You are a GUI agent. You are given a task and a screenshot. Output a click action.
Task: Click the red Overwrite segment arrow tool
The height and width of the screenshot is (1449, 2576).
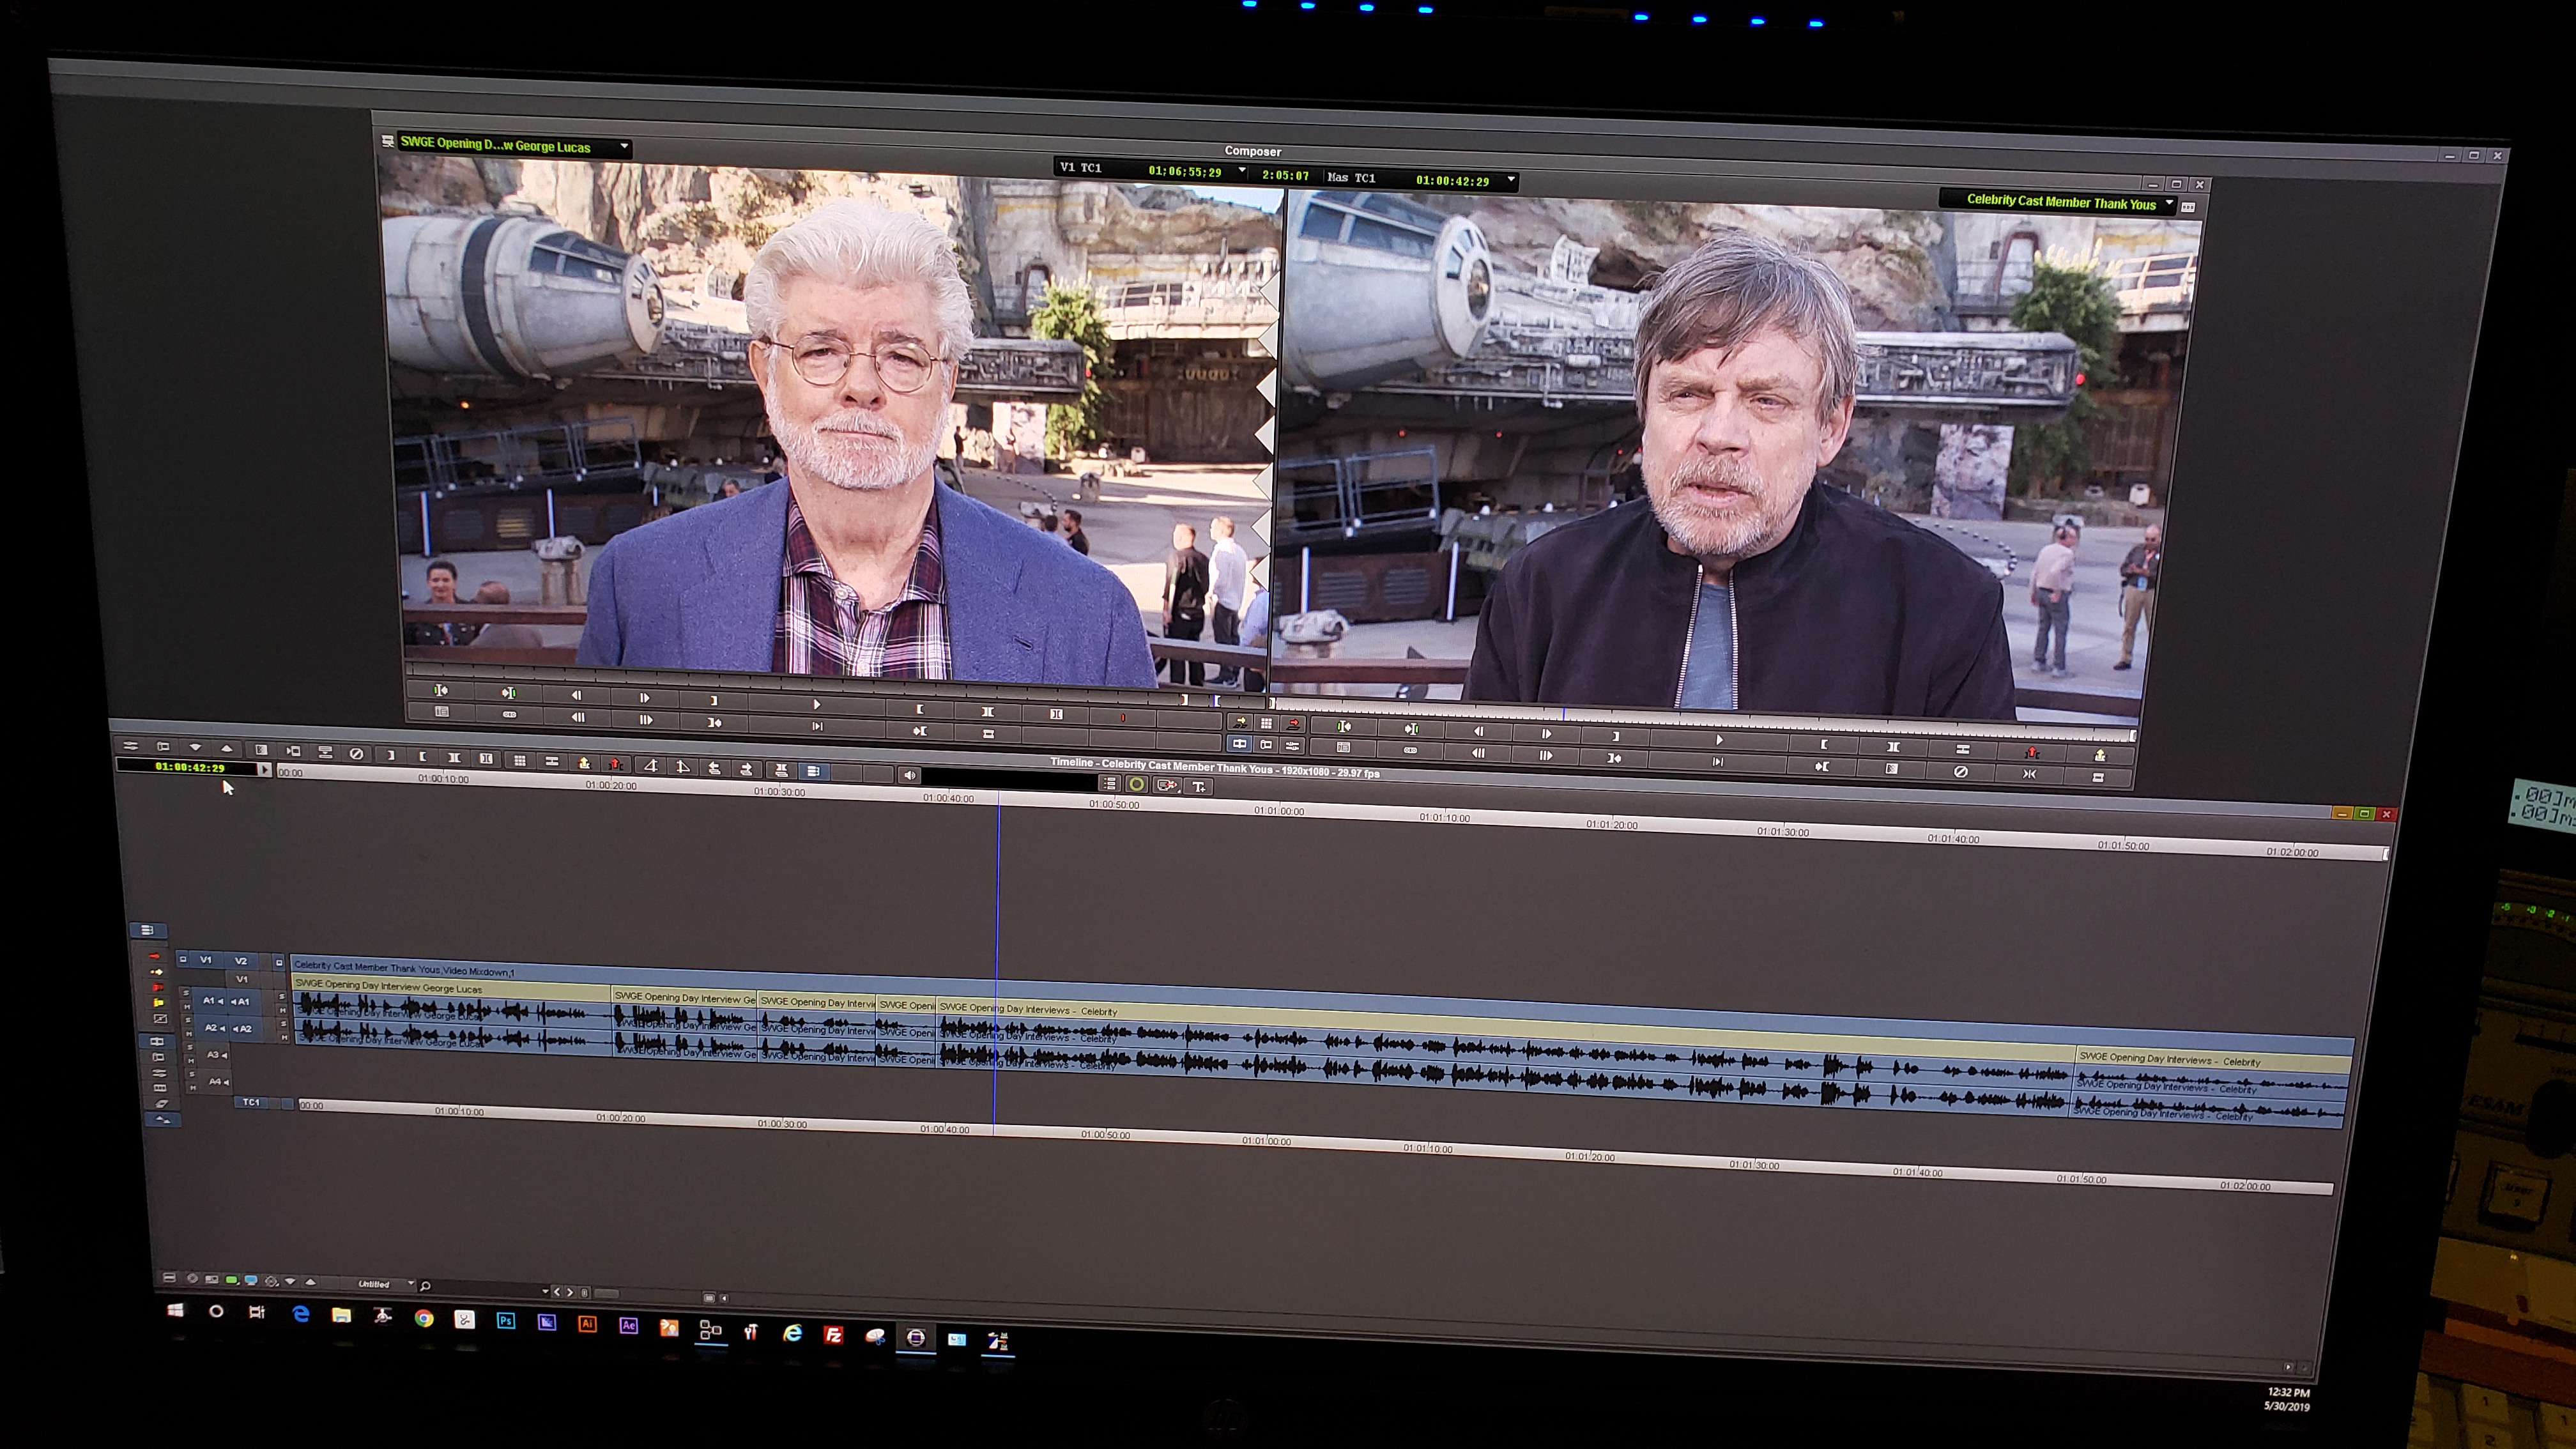(x=154, y=957)
